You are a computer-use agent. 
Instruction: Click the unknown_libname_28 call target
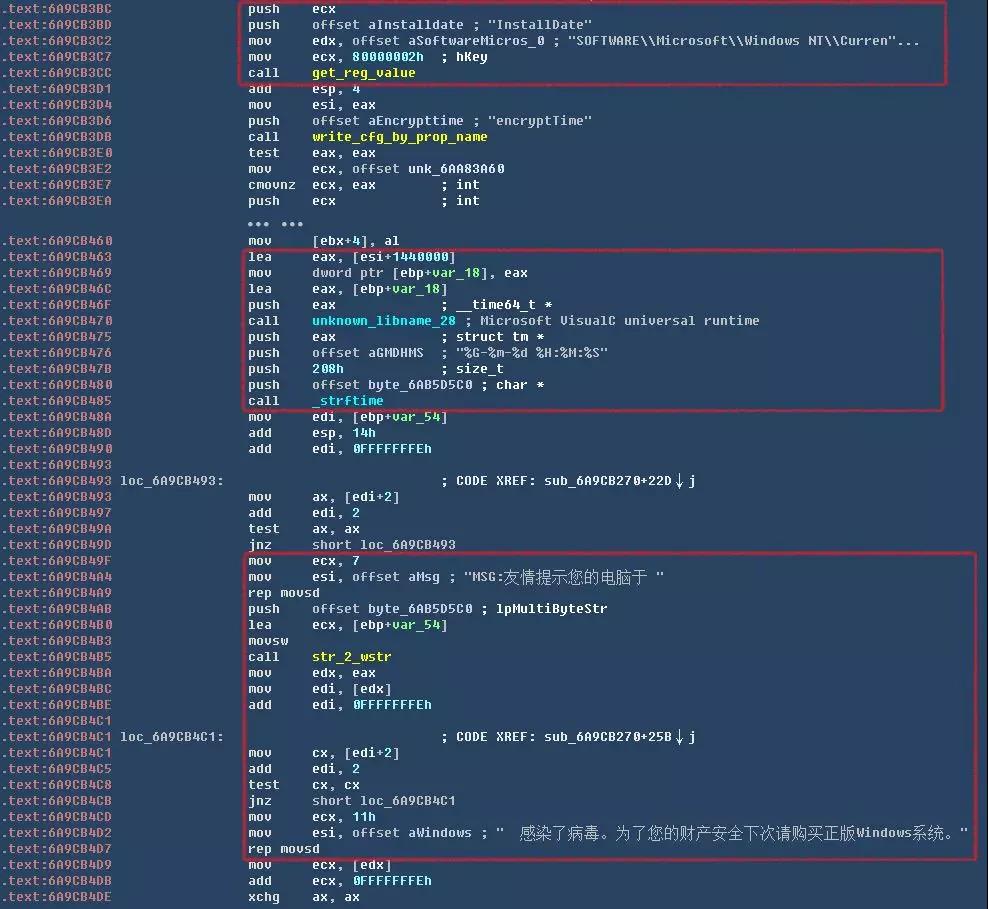pos(384,321)
